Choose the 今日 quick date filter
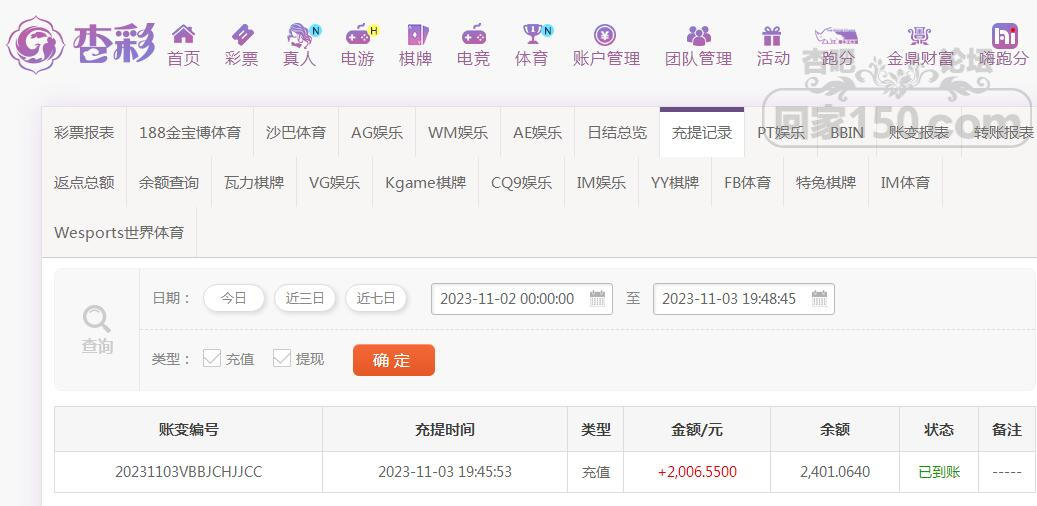Viewport: 1037px width, 506px height. (233, 298)
